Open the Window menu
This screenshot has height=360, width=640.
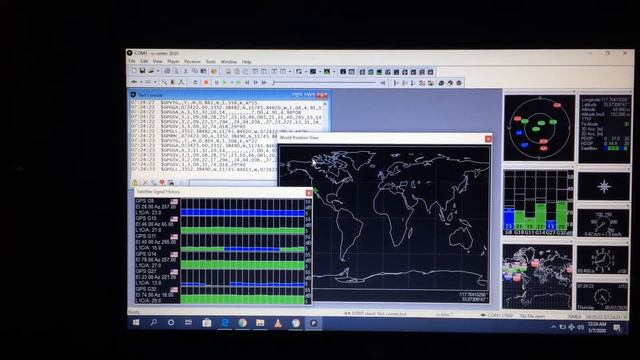coord(229,62)
